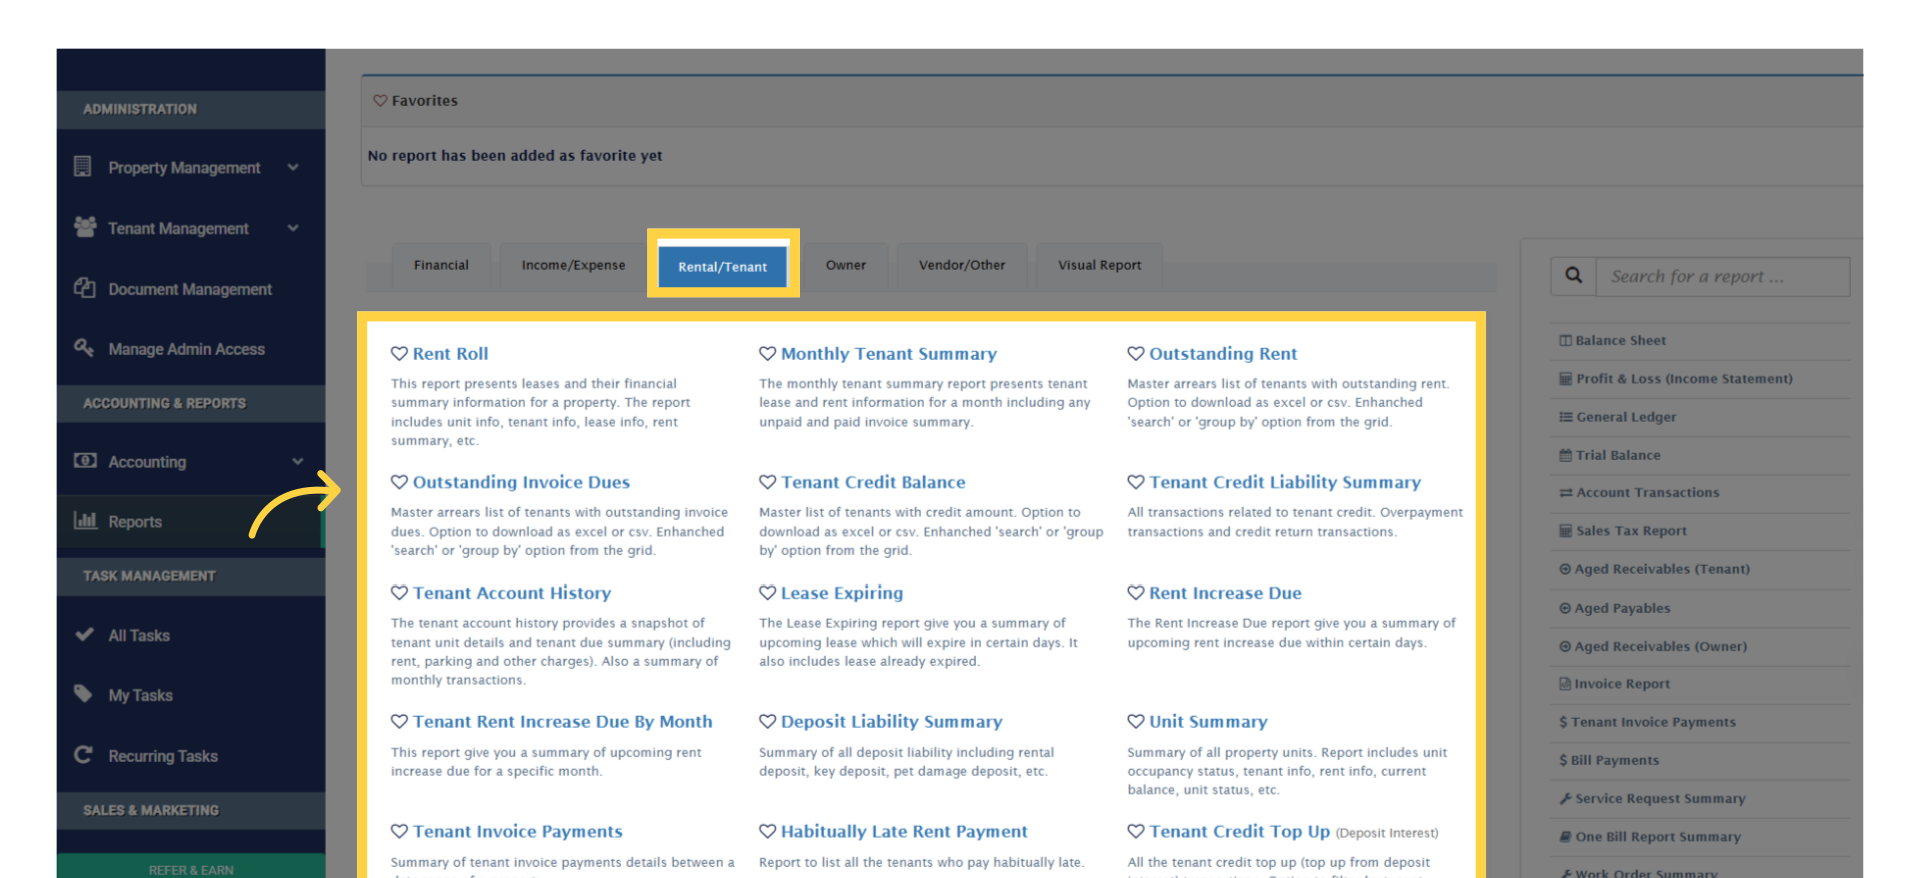Click heart icon beside Tenant Credit Top Up
Image resolution: width=1920 pixels, height=878 pixels.
[1136, 831]
